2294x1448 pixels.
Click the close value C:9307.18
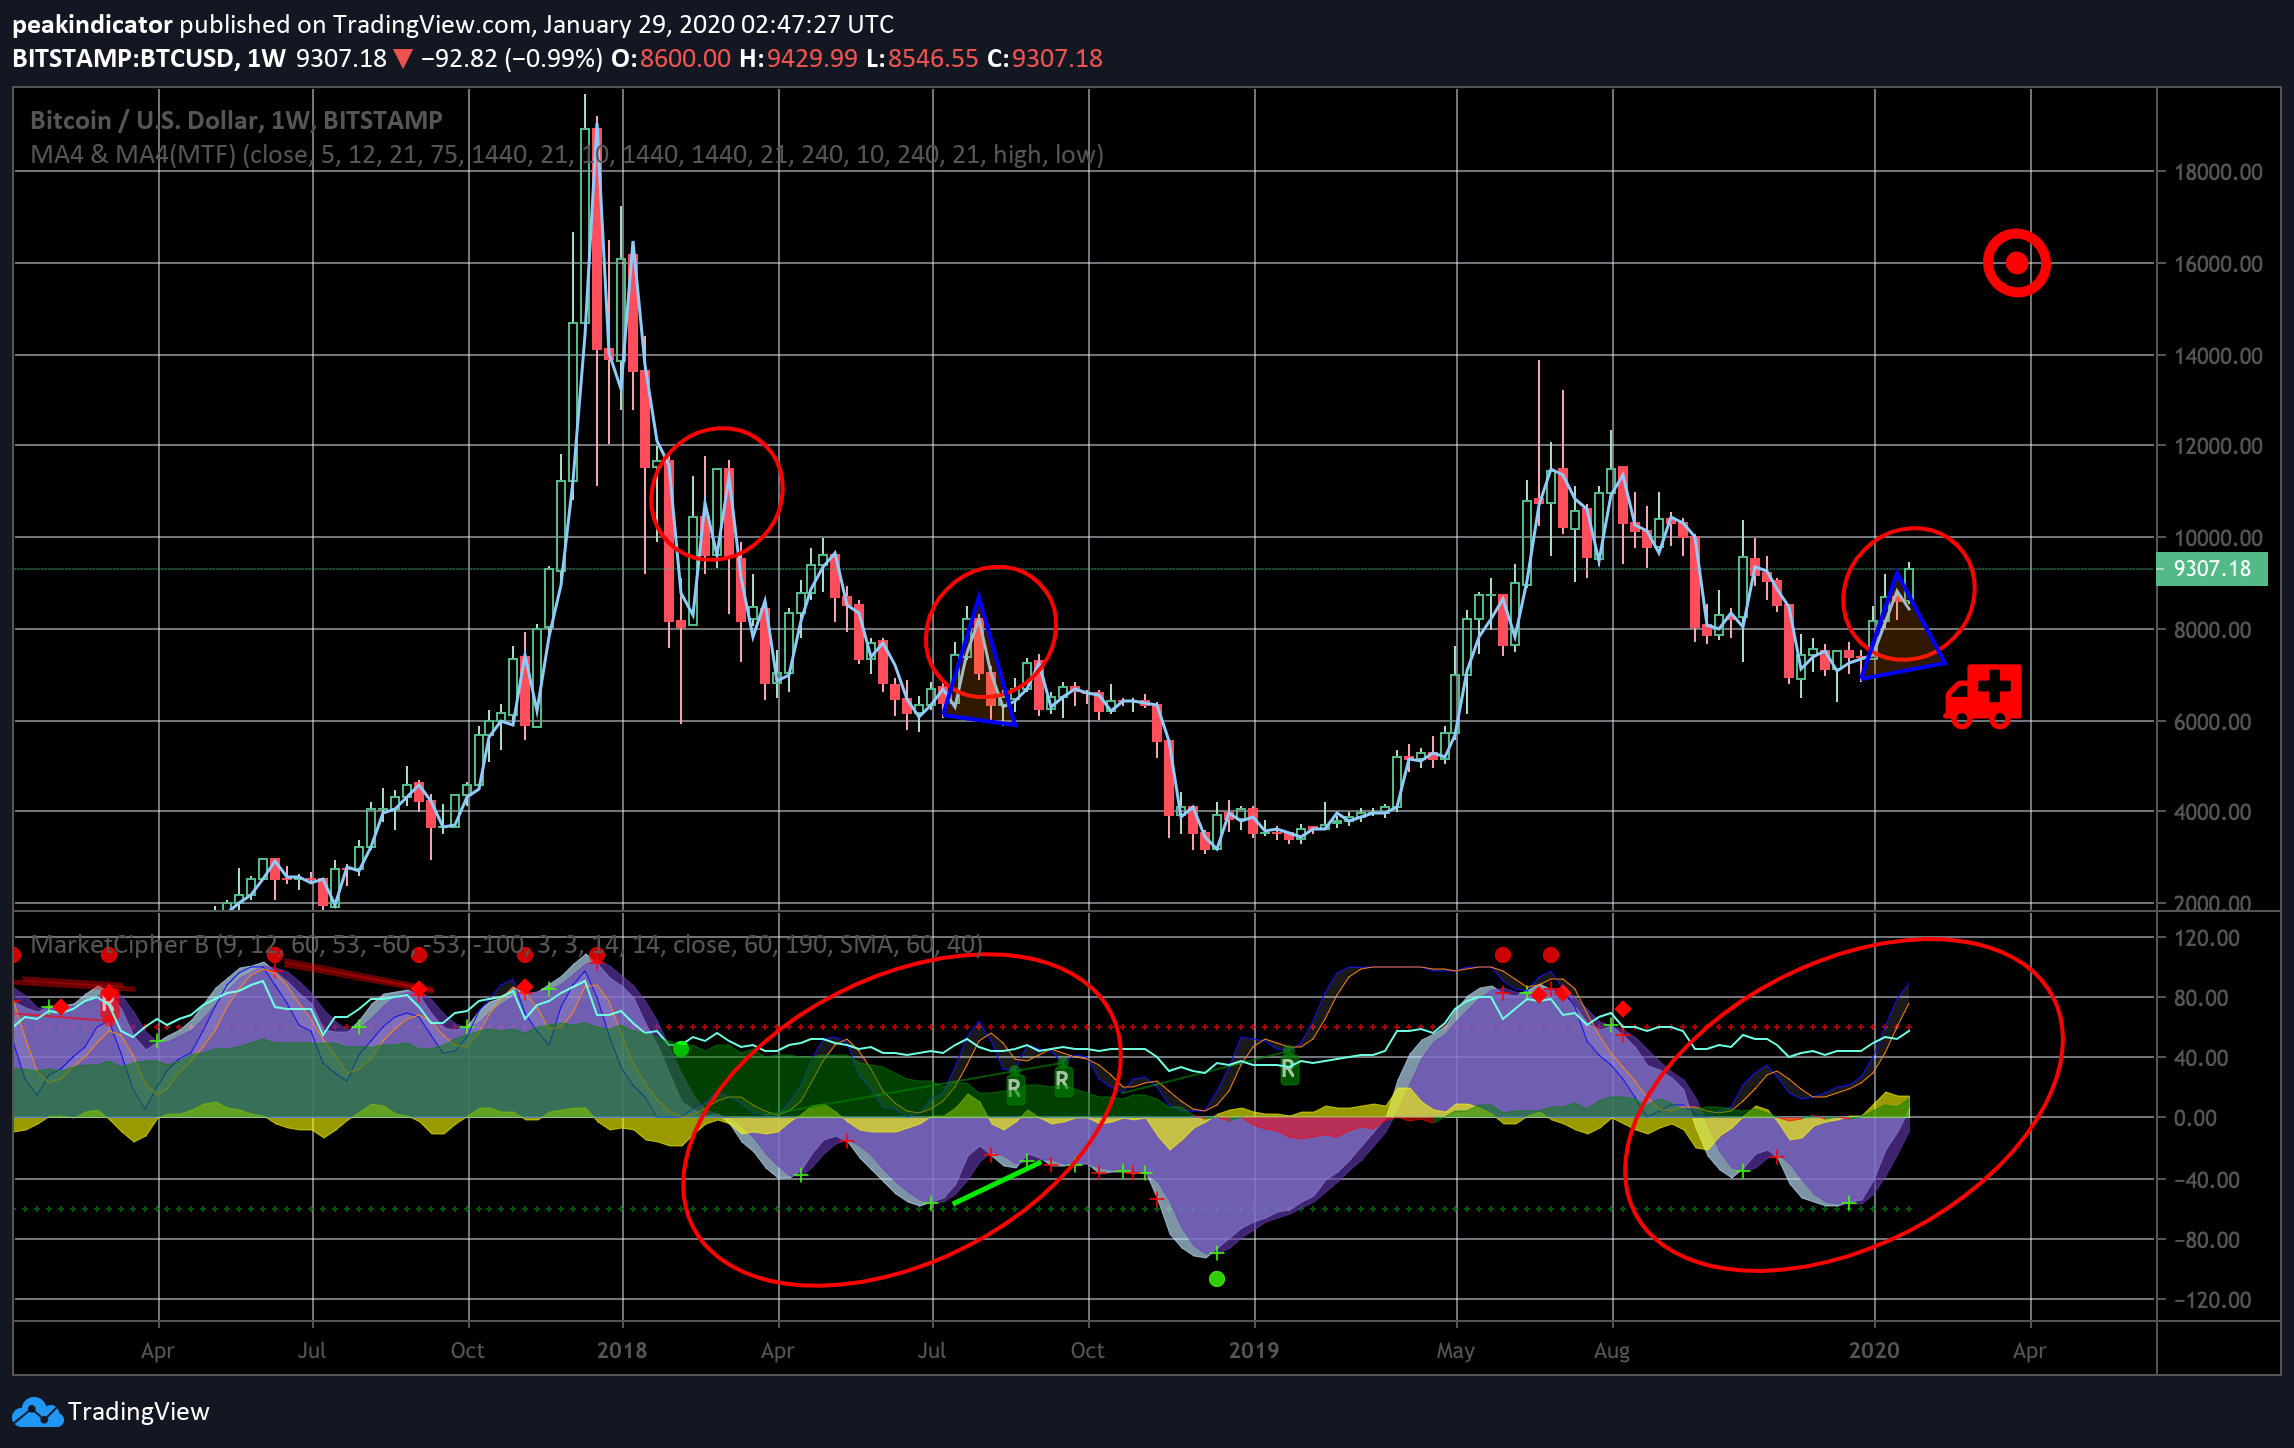(x=1045, y=58)
